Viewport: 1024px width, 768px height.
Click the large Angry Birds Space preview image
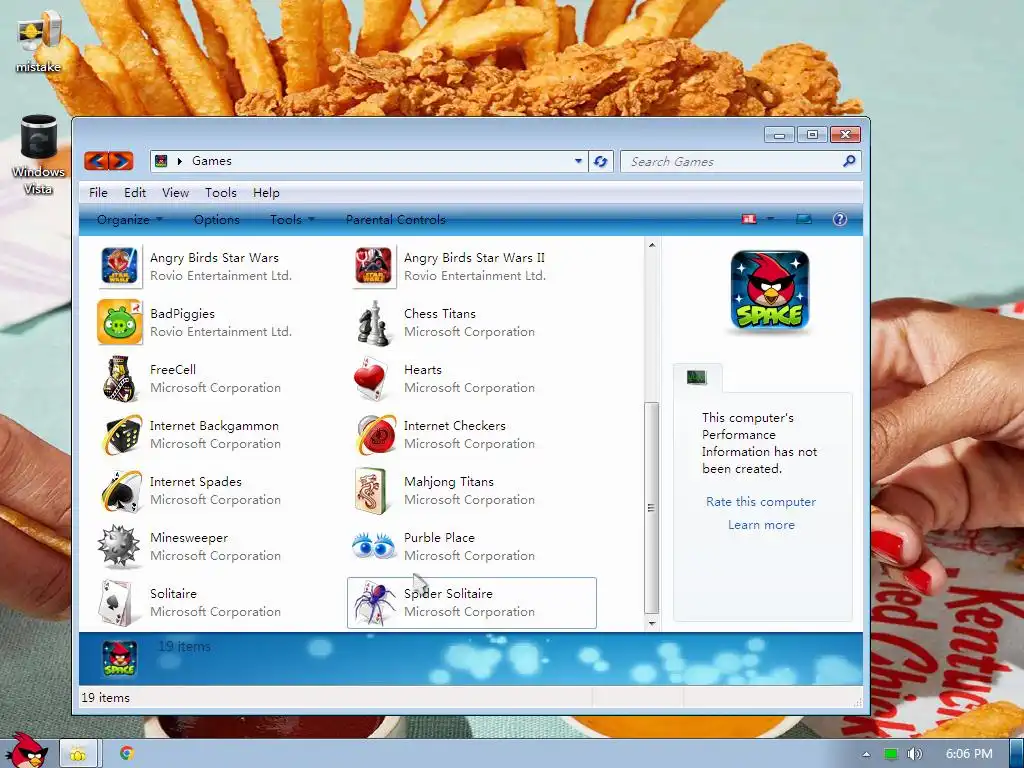point(770,290)
